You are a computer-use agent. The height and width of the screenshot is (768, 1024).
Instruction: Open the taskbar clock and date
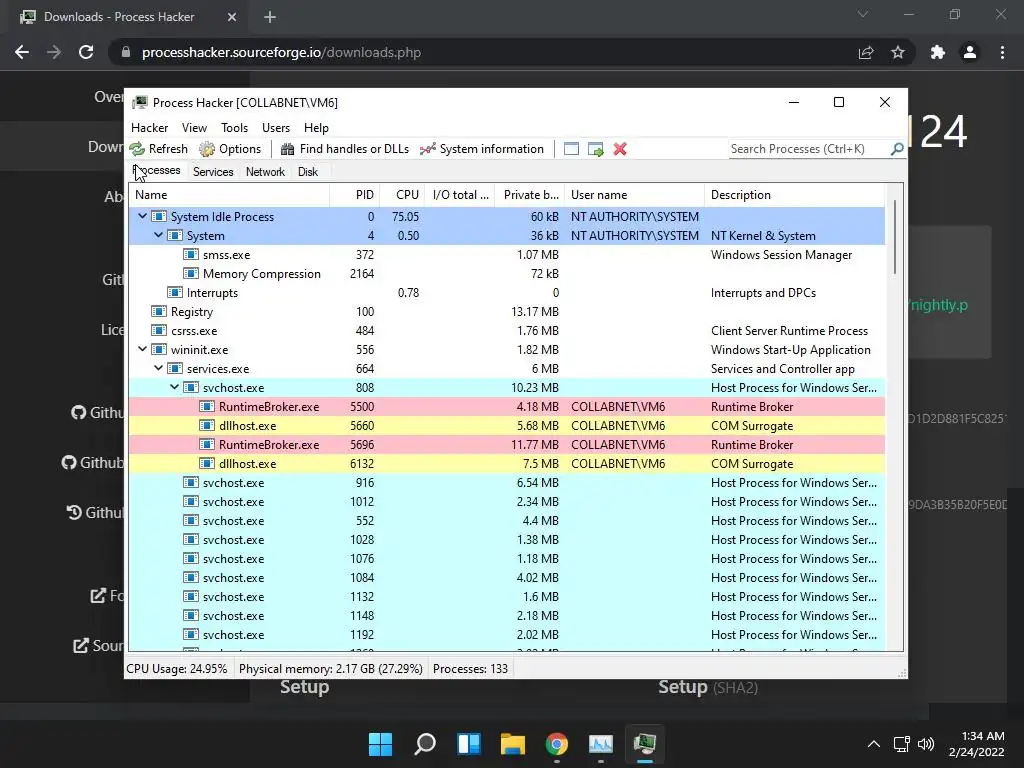tap(976, 744)
